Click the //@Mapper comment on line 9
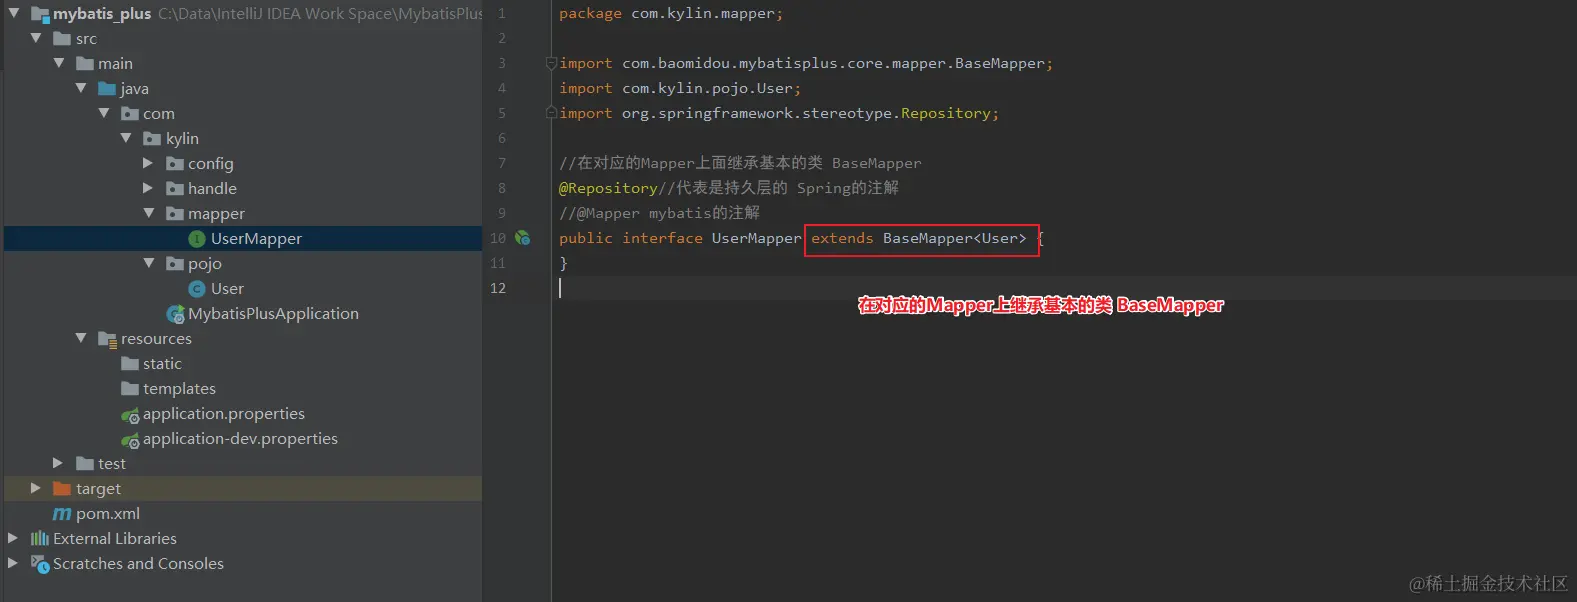The height and width of the screenshot is (602, 1577). tap(659, 213)
